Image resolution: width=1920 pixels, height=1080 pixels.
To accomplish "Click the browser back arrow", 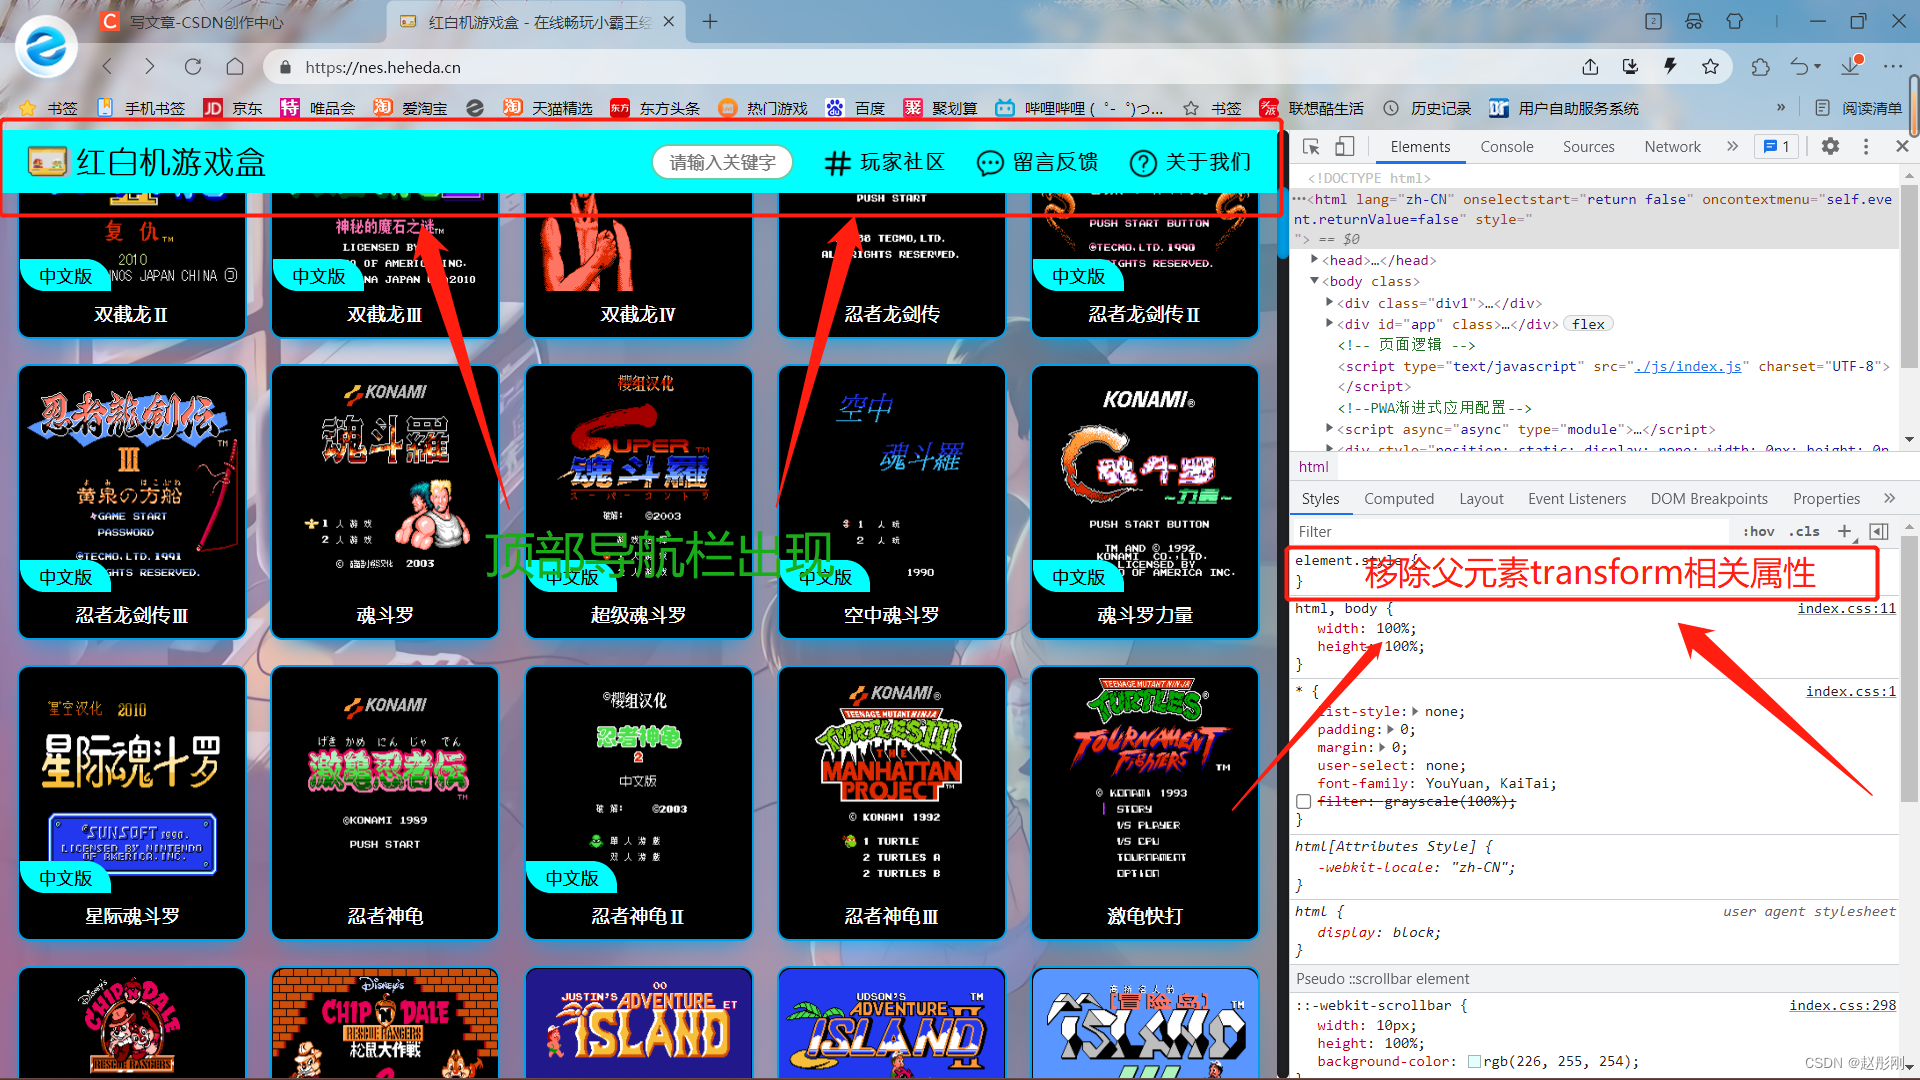I will pos(107,67).
